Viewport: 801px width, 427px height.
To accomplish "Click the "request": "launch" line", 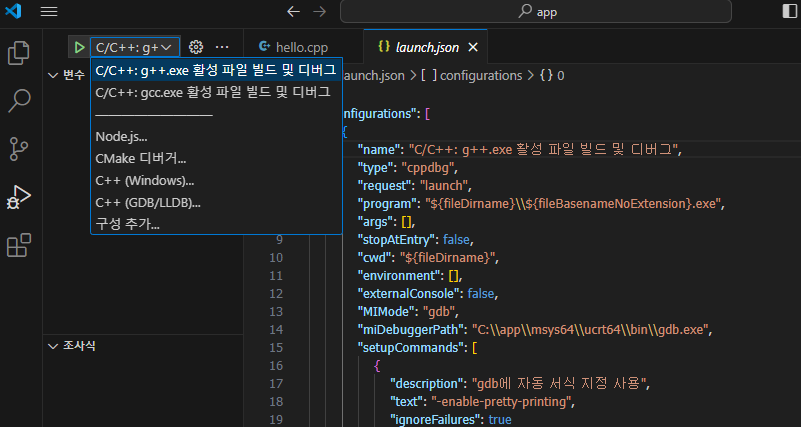I will [x=414, y=185].
